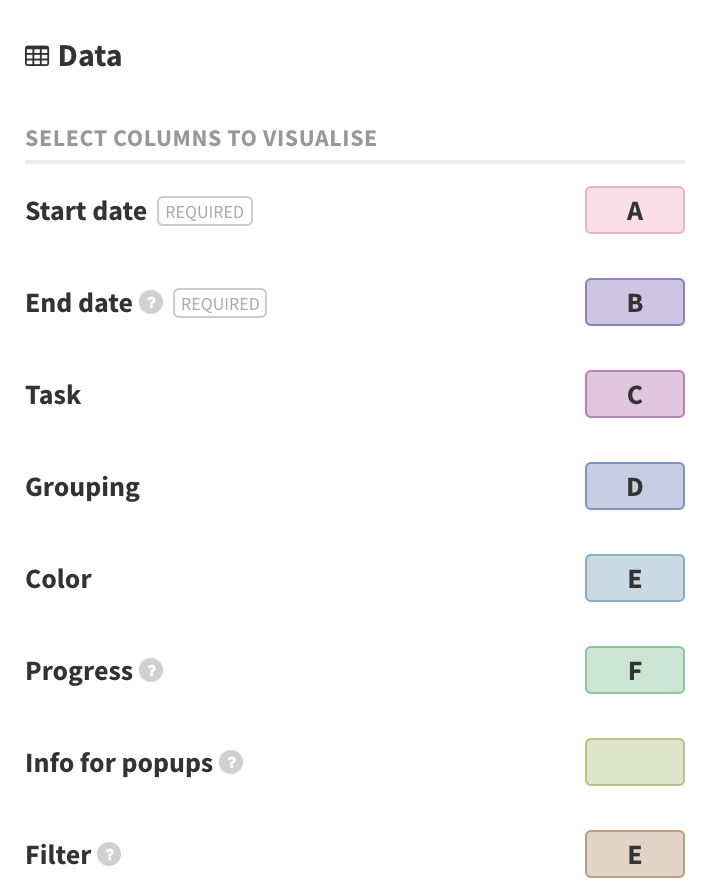Click the Color column field E
This screenshot has height=893, width=720.
click(x=635, y=578)
